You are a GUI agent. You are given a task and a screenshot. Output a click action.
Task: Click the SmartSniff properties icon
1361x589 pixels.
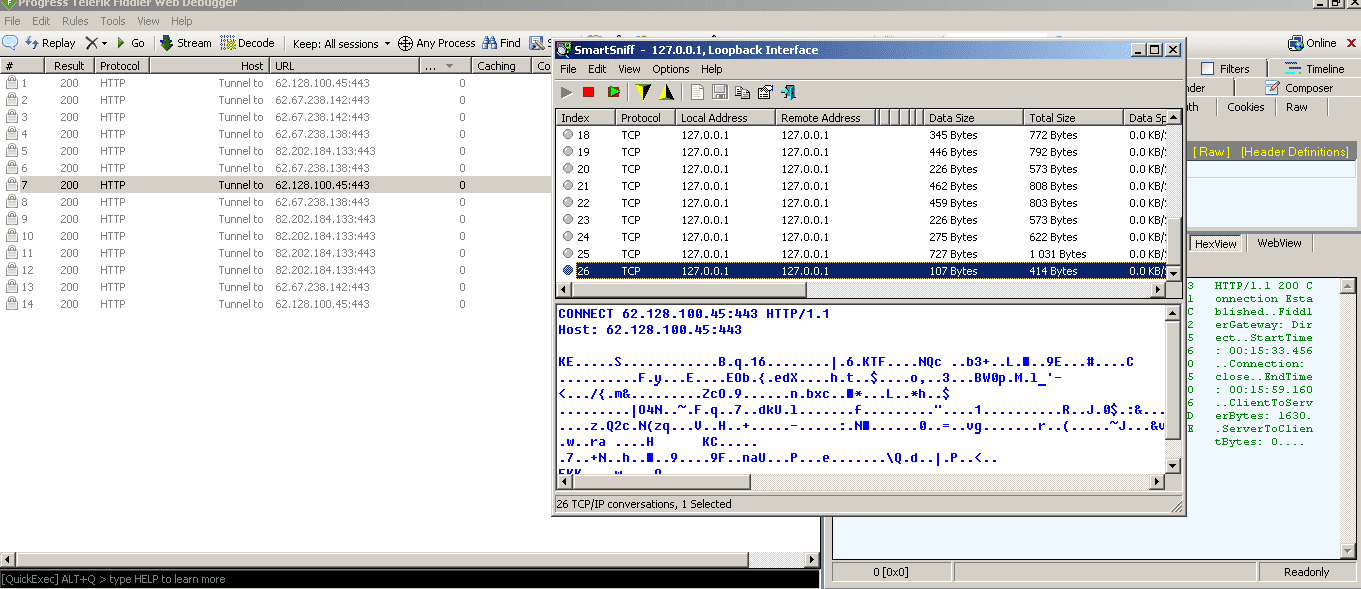765,92
